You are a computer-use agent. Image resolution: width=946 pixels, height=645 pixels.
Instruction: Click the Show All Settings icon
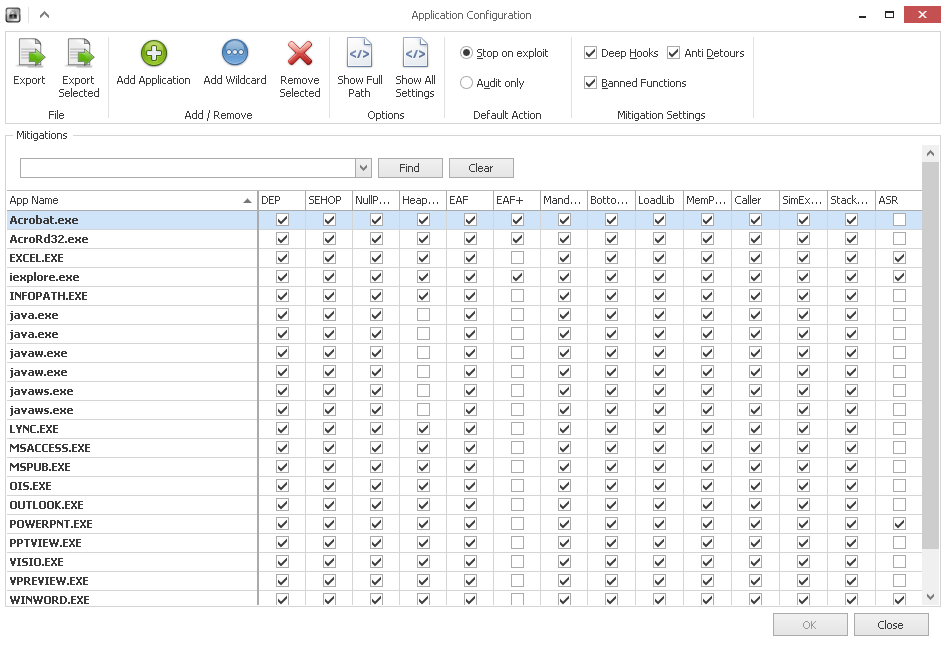[415, 54]
